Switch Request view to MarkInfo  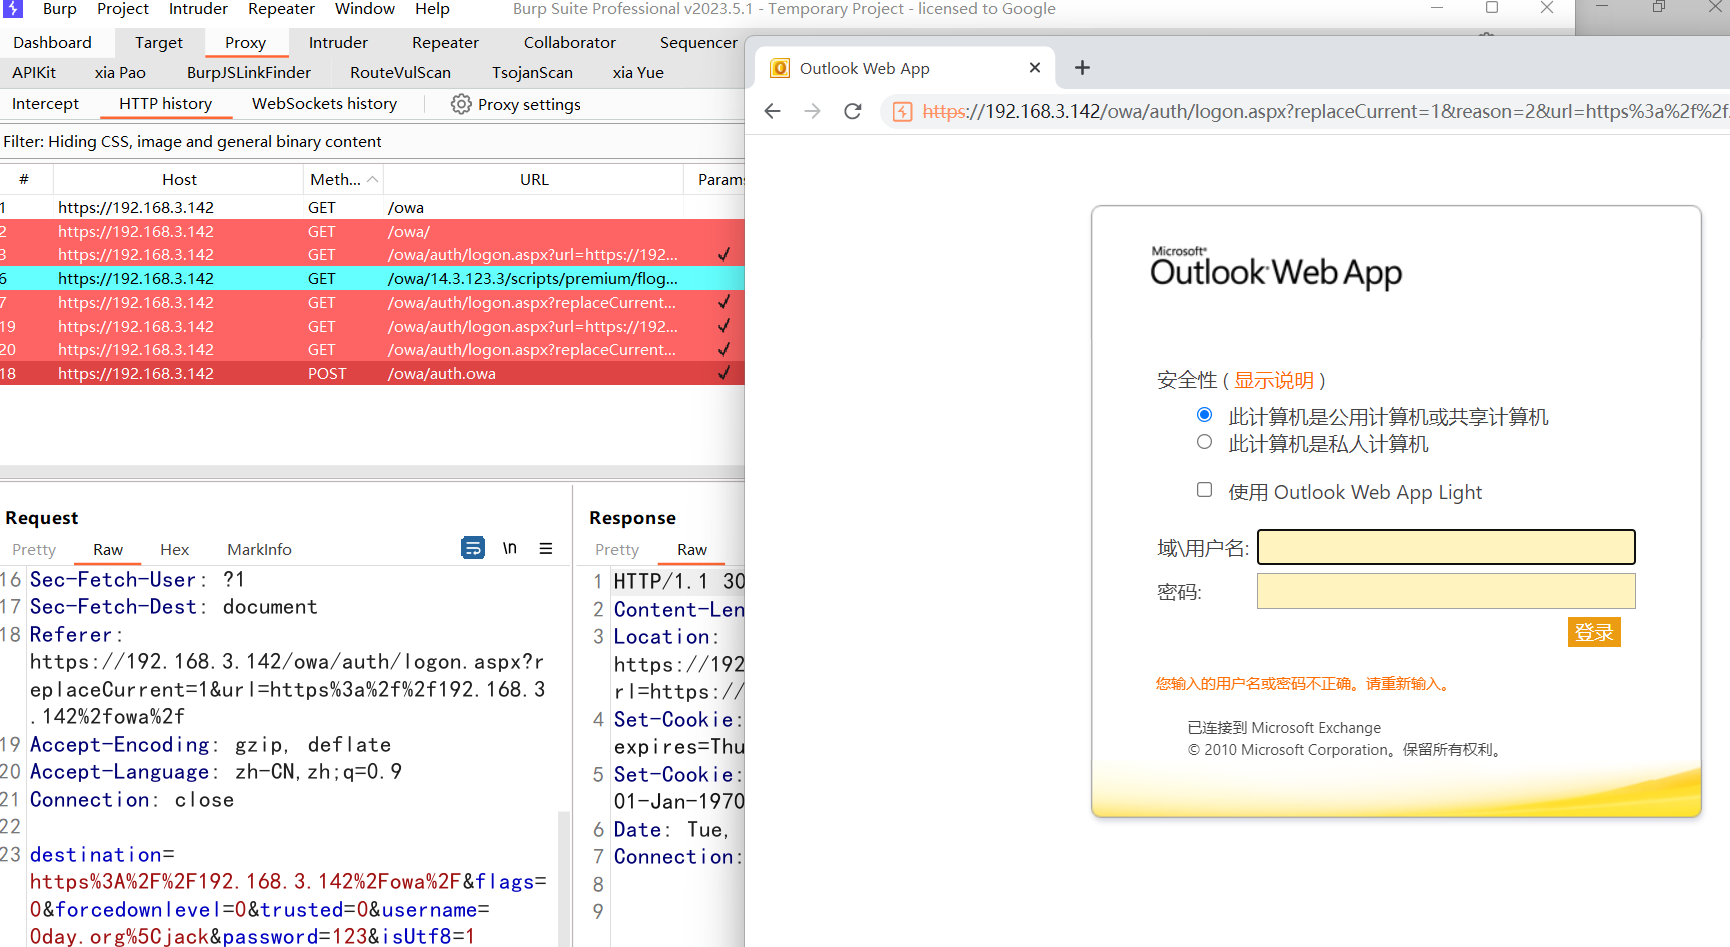[x=259, y=550]
